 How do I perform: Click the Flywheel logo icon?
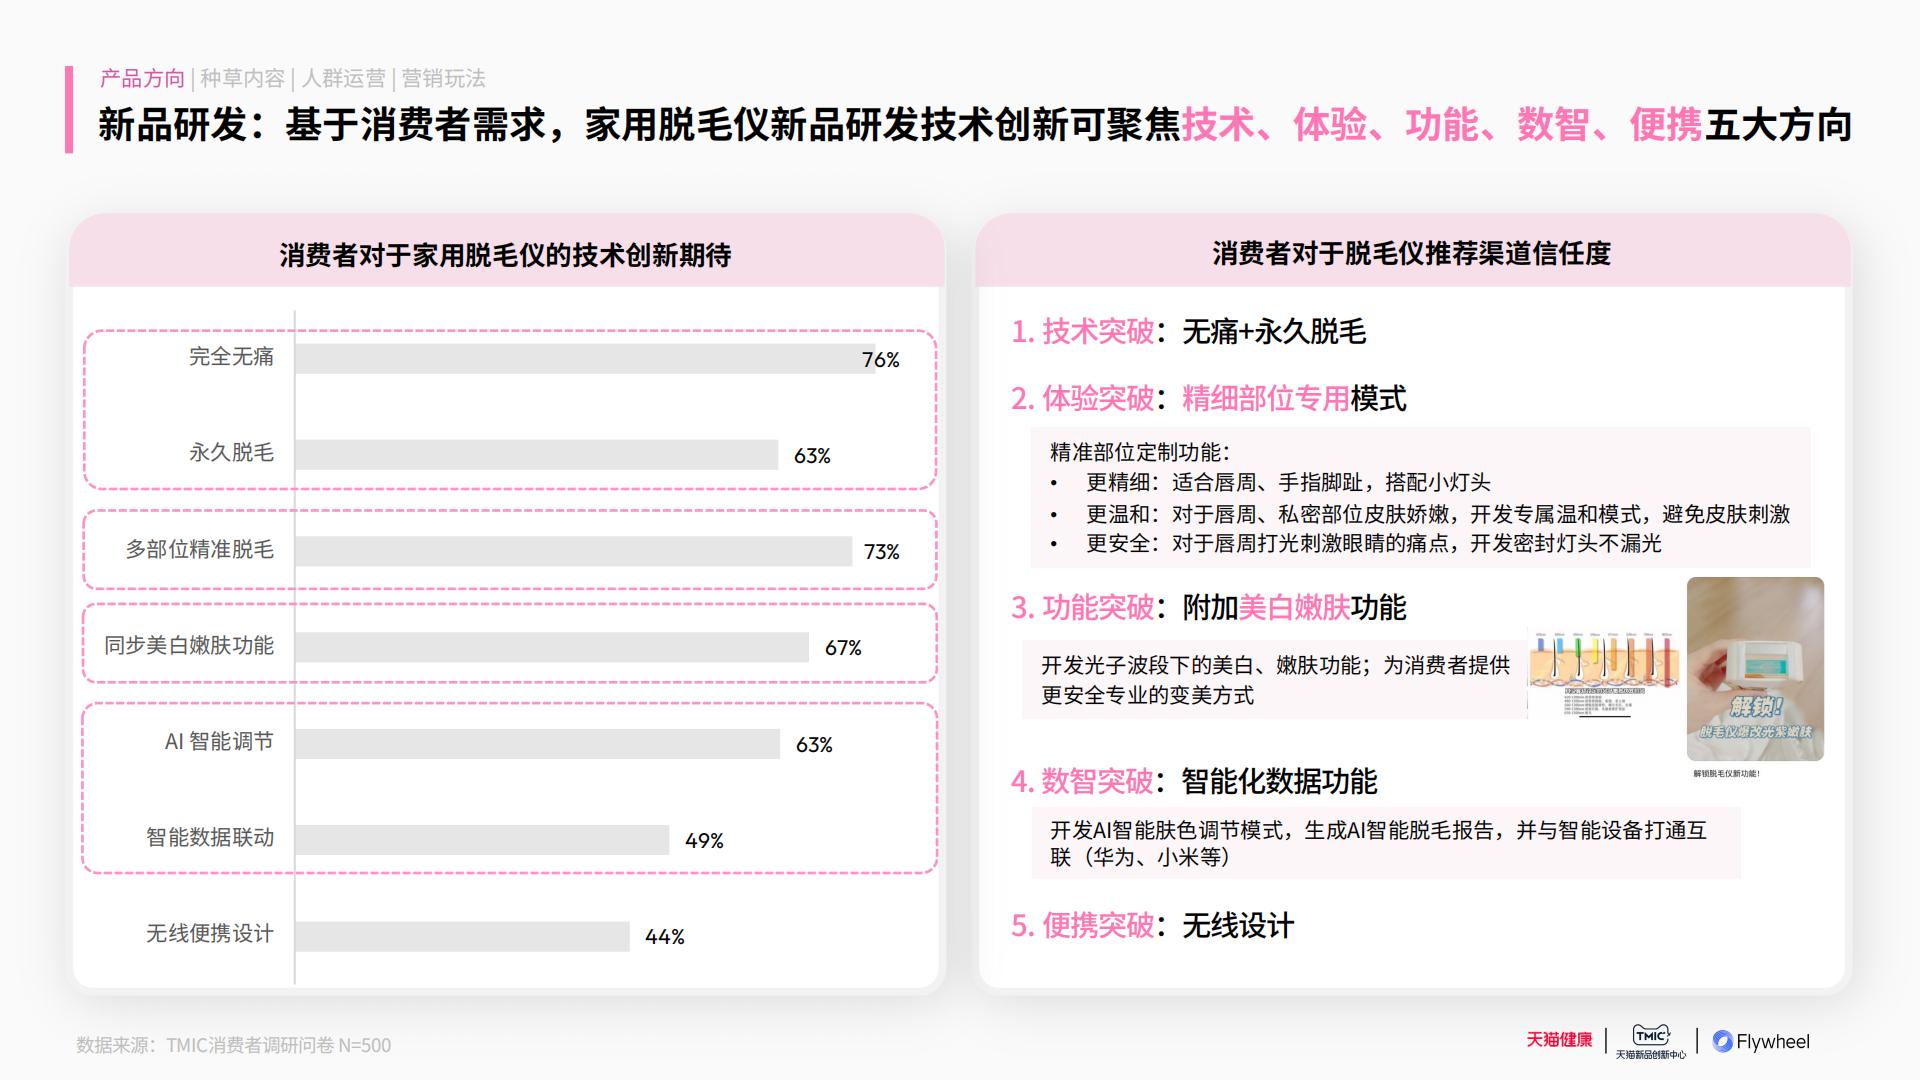pos(1722,1041)
